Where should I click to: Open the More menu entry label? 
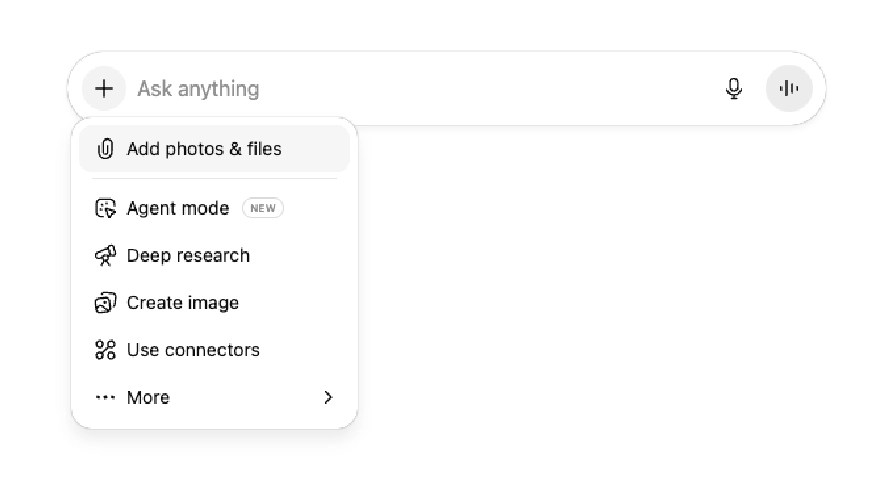tap(148, 397)
